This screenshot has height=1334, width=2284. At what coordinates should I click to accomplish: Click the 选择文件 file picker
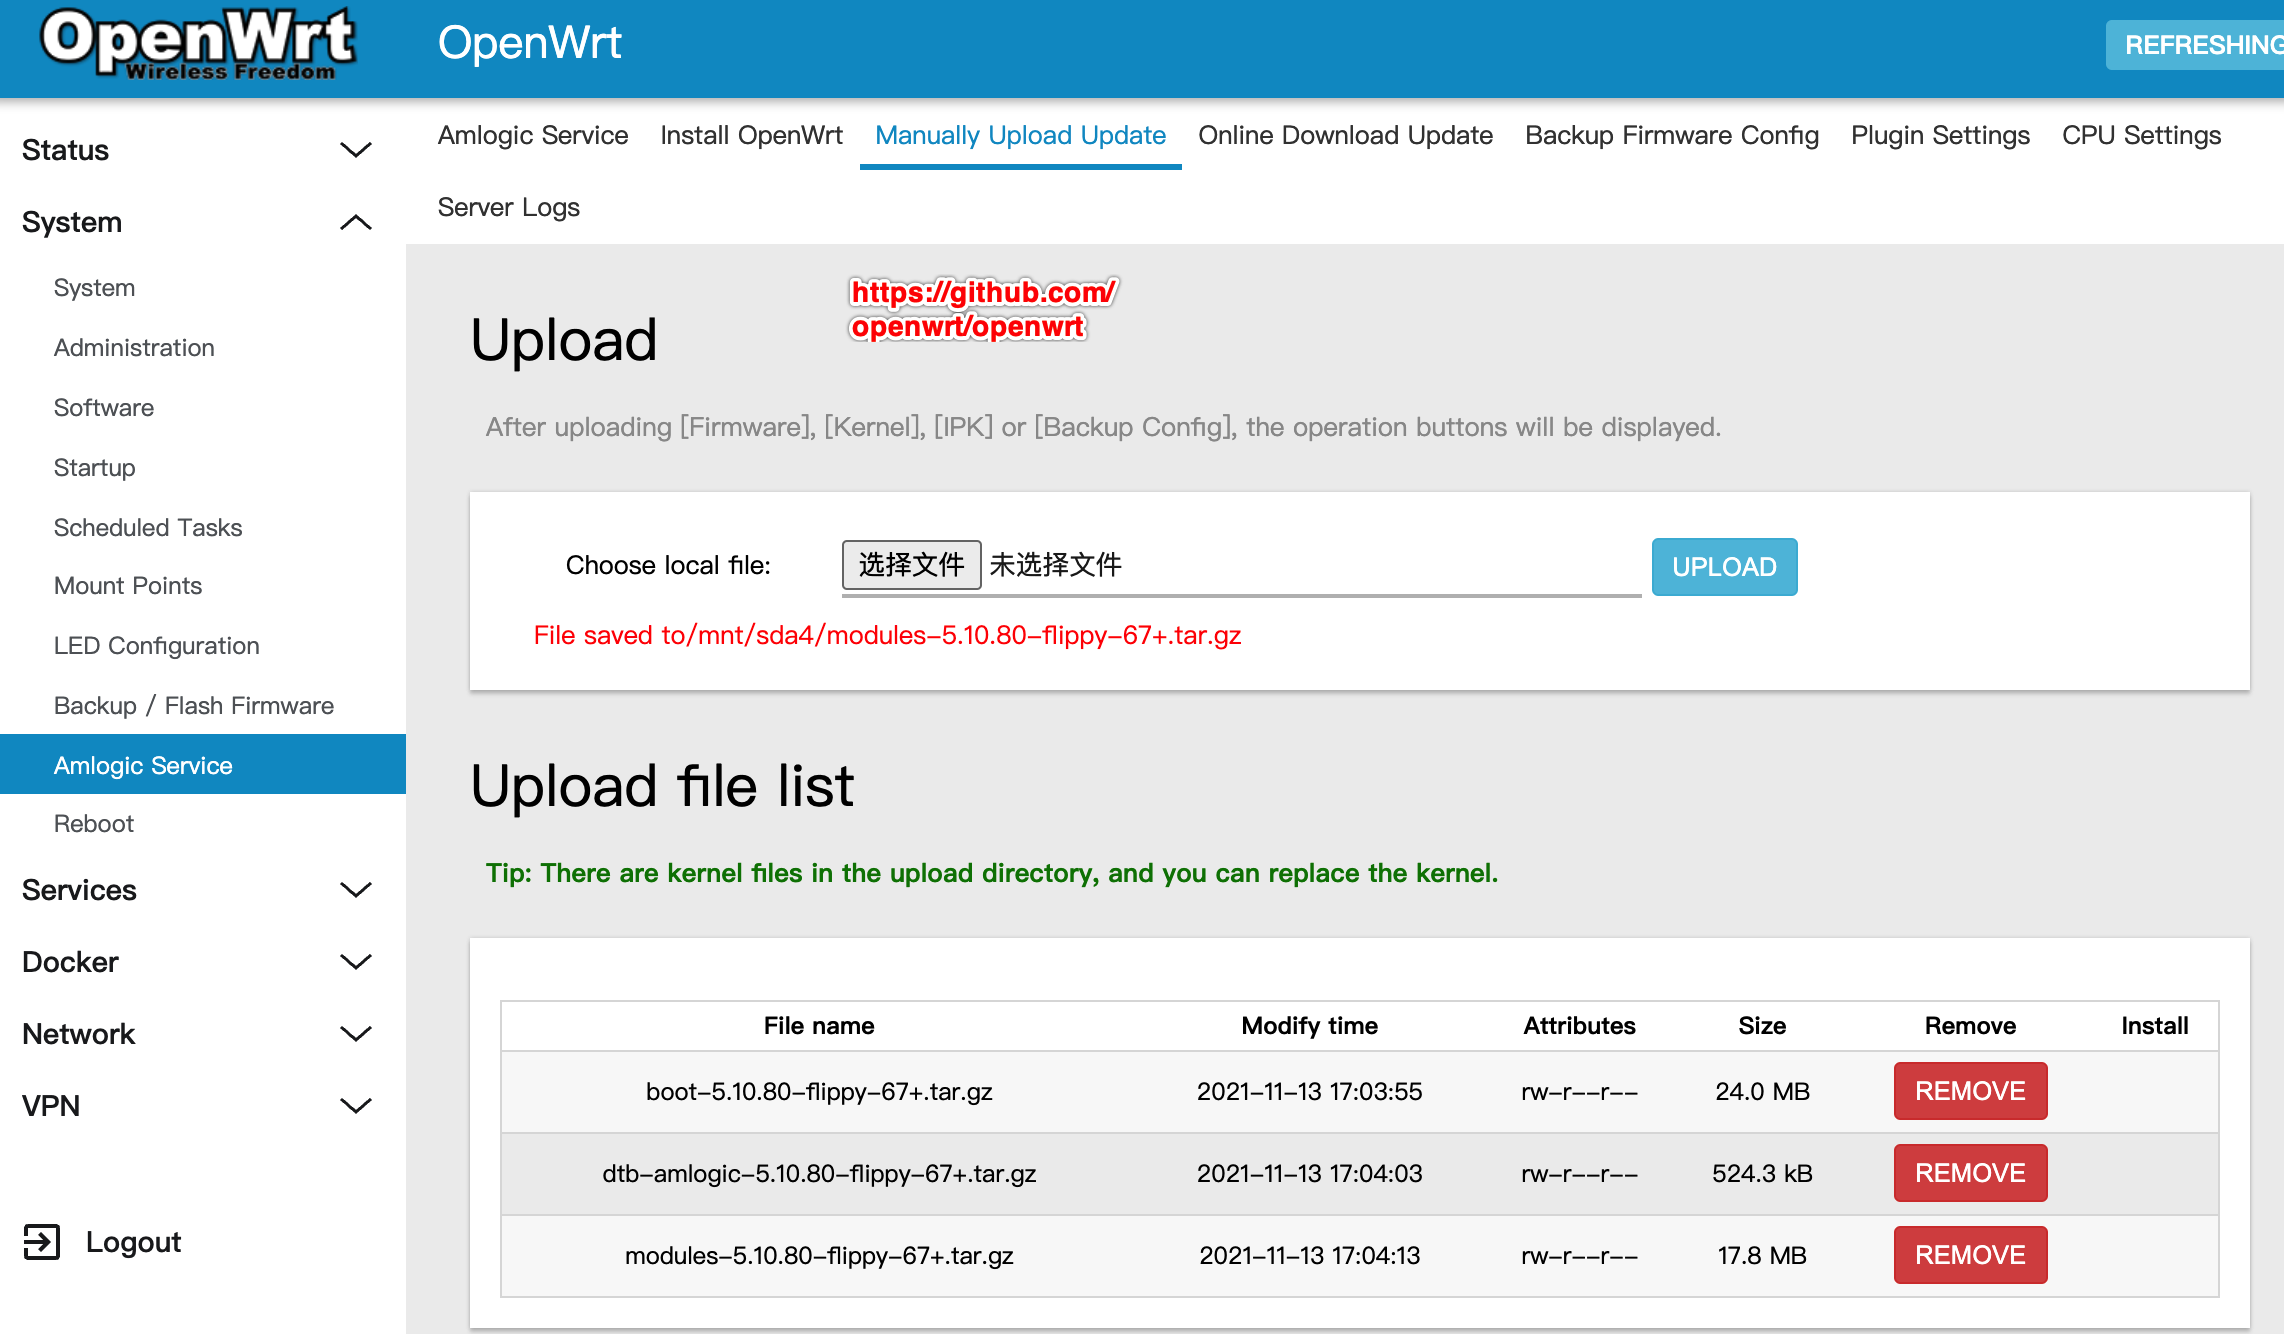911,565
